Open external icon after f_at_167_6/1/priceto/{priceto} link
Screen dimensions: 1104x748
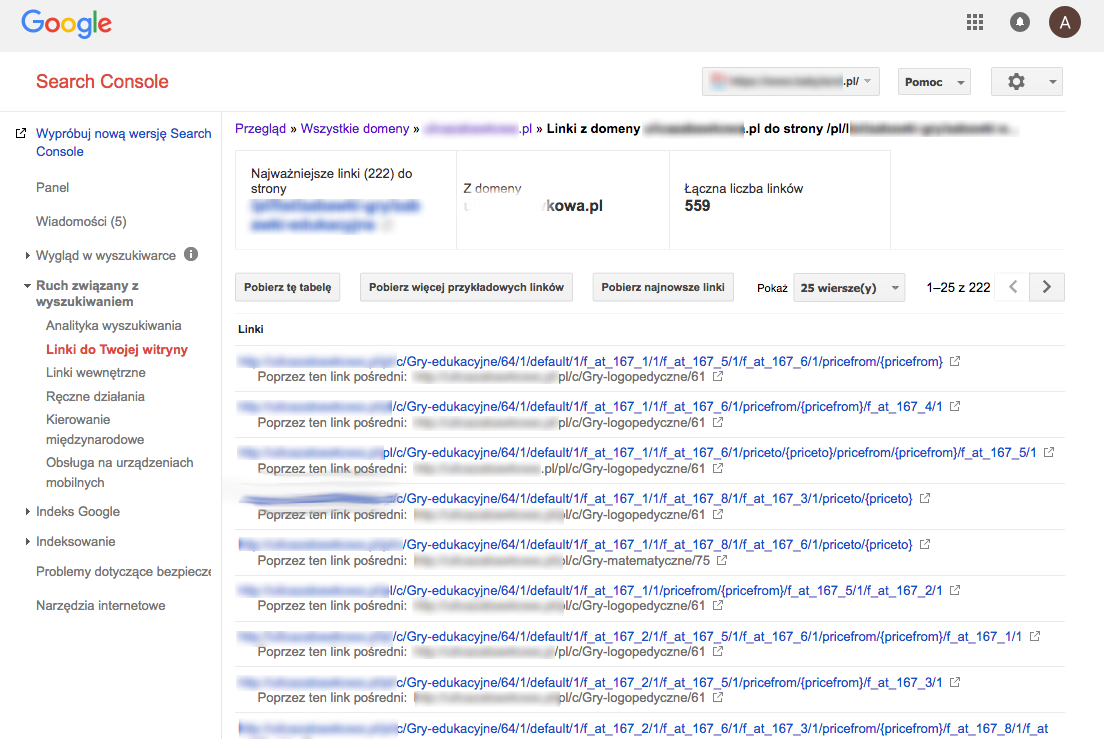click(924, 544)
